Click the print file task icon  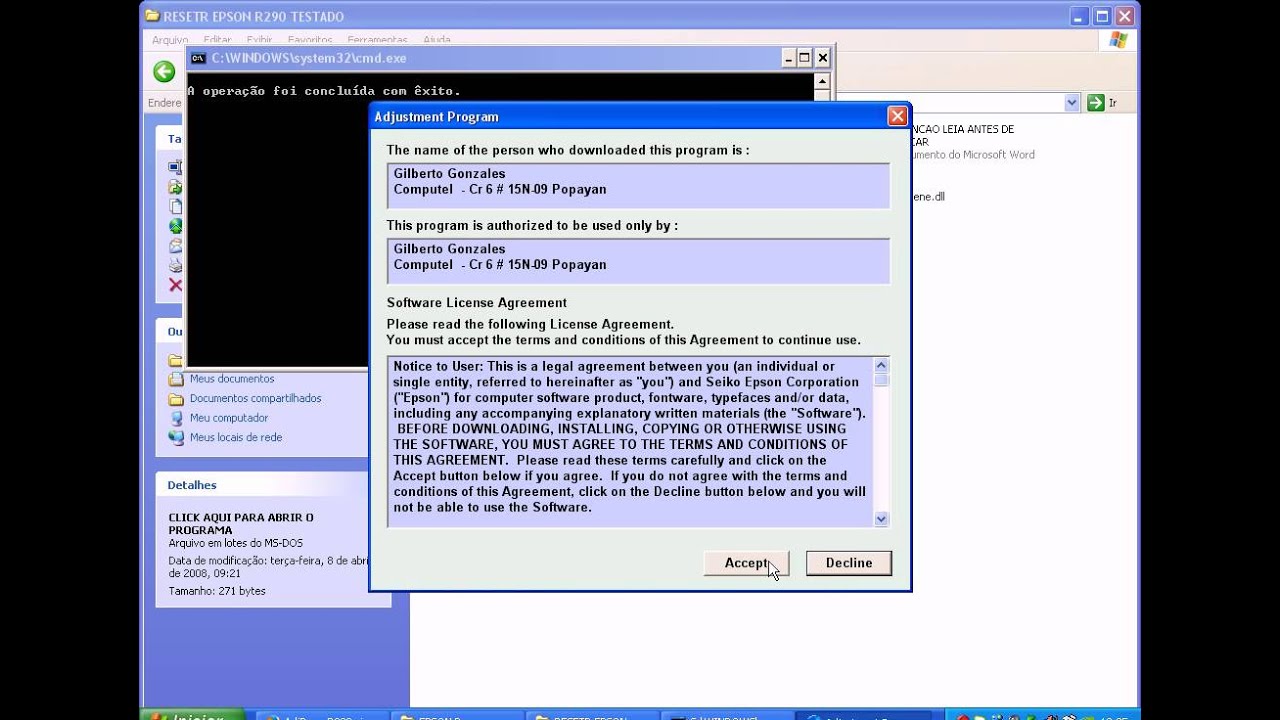175,265
